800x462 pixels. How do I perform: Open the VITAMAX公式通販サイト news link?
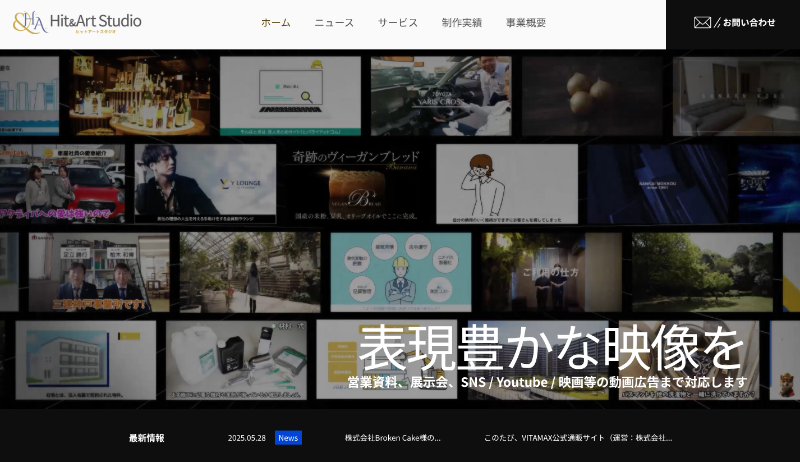point(578,438)
